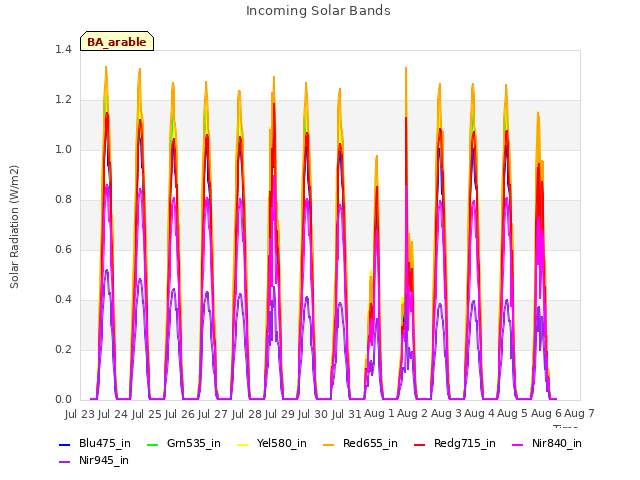Click the 0.2 y-axis tick label
640x480 pixels.
tap(63, 349)
